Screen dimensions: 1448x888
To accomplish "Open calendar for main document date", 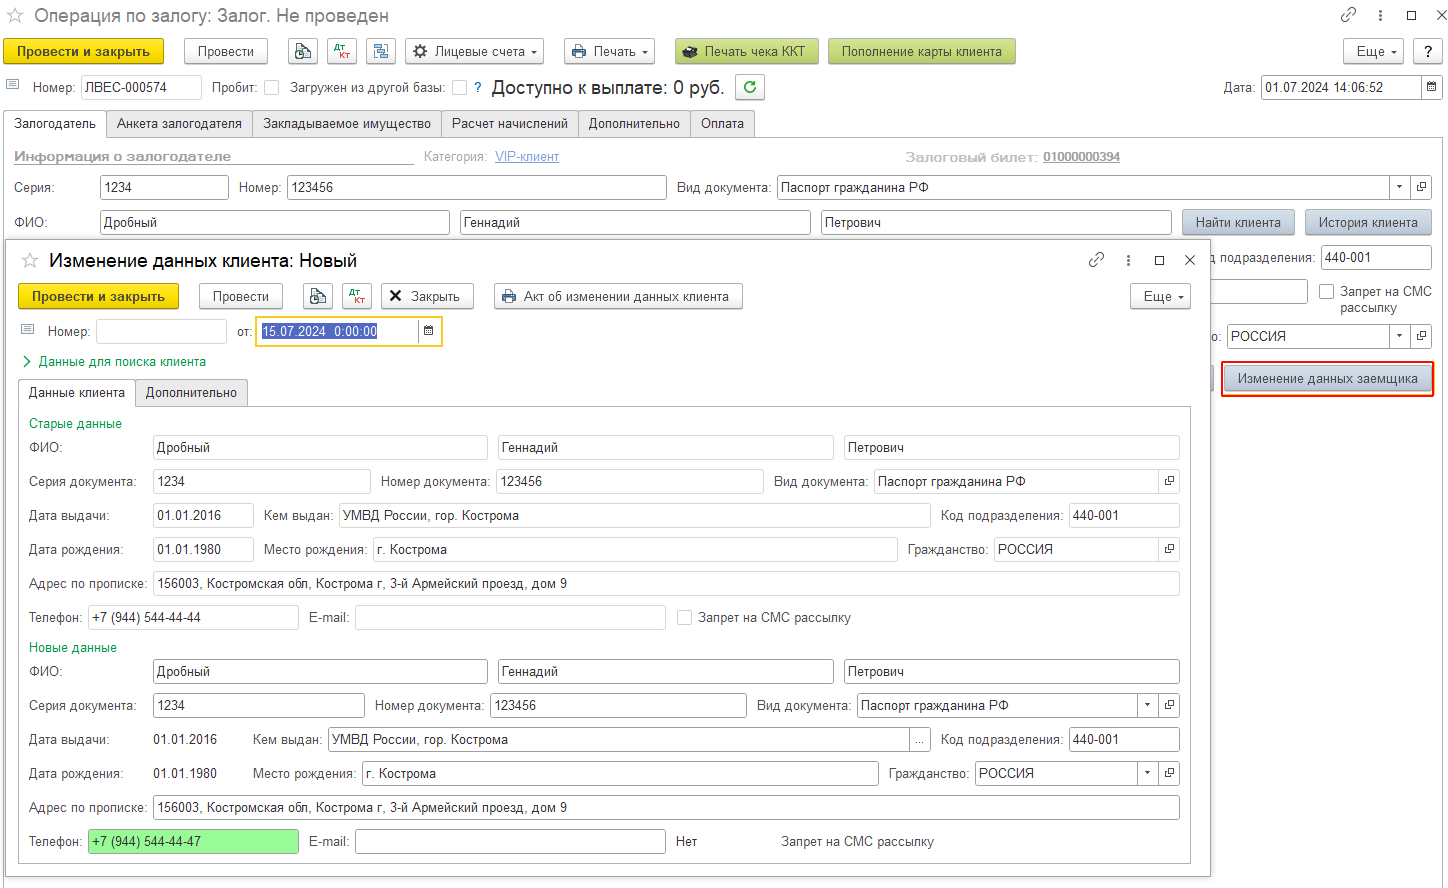I will pyautogui.click(x=1431, y=87).
